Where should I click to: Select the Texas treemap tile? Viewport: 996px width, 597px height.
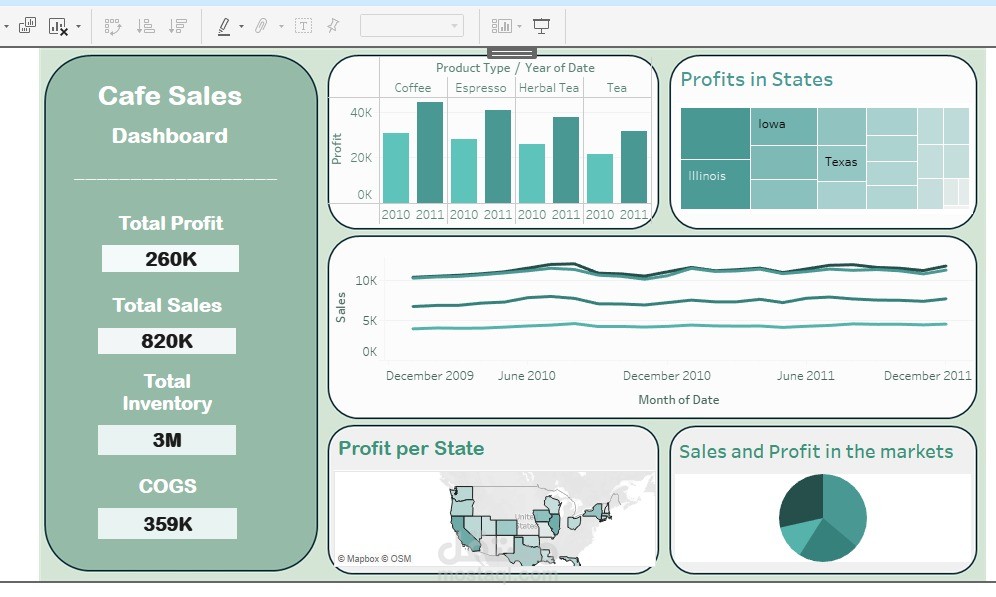[x=842, y=163]
